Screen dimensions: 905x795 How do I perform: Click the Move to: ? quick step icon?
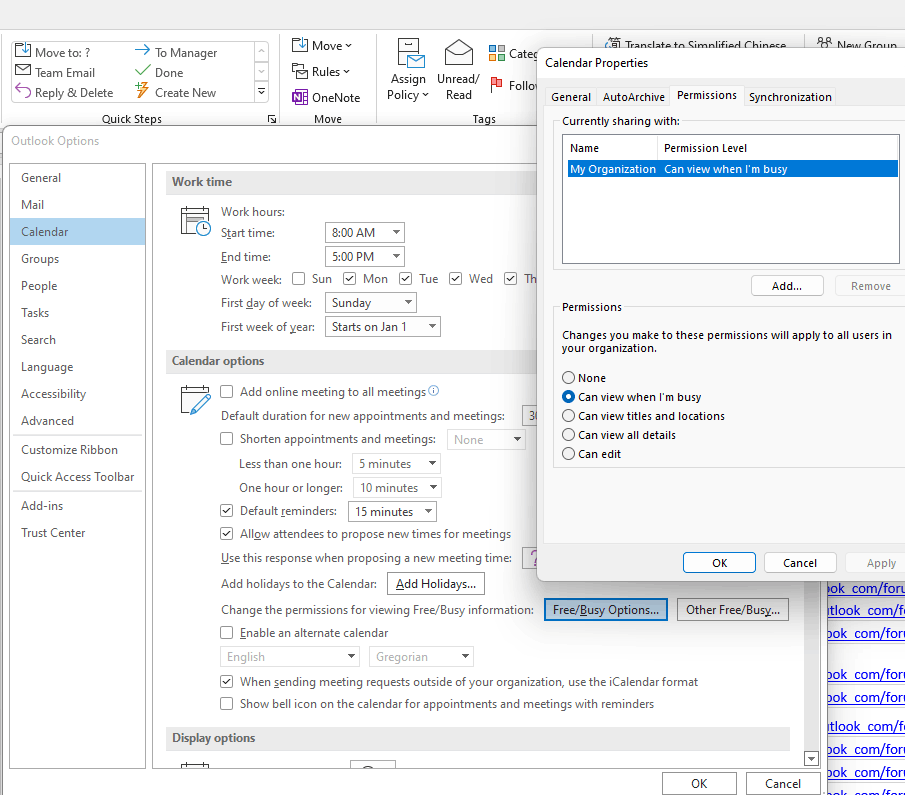tap(23, 50)
